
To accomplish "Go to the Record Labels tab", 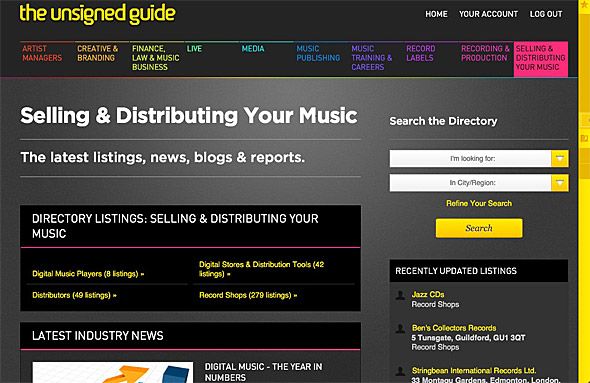I will coord(420,53).
